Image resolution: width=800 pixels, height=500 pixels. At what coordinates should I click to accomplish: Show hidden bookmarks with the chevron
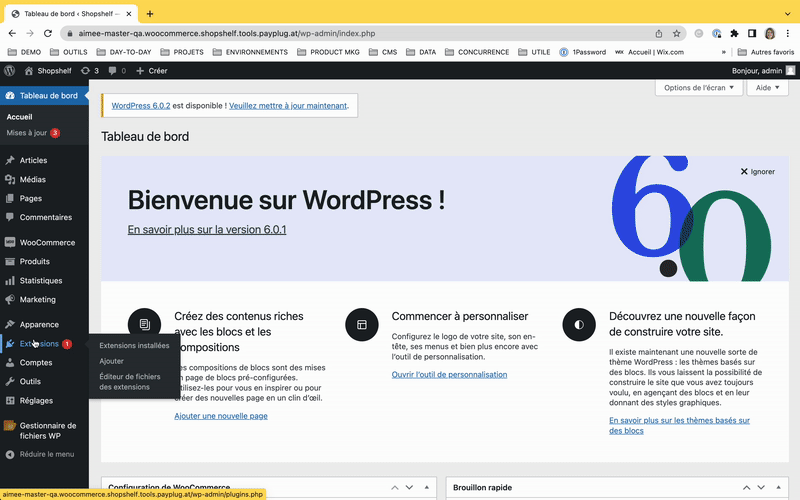click(723, 52)
